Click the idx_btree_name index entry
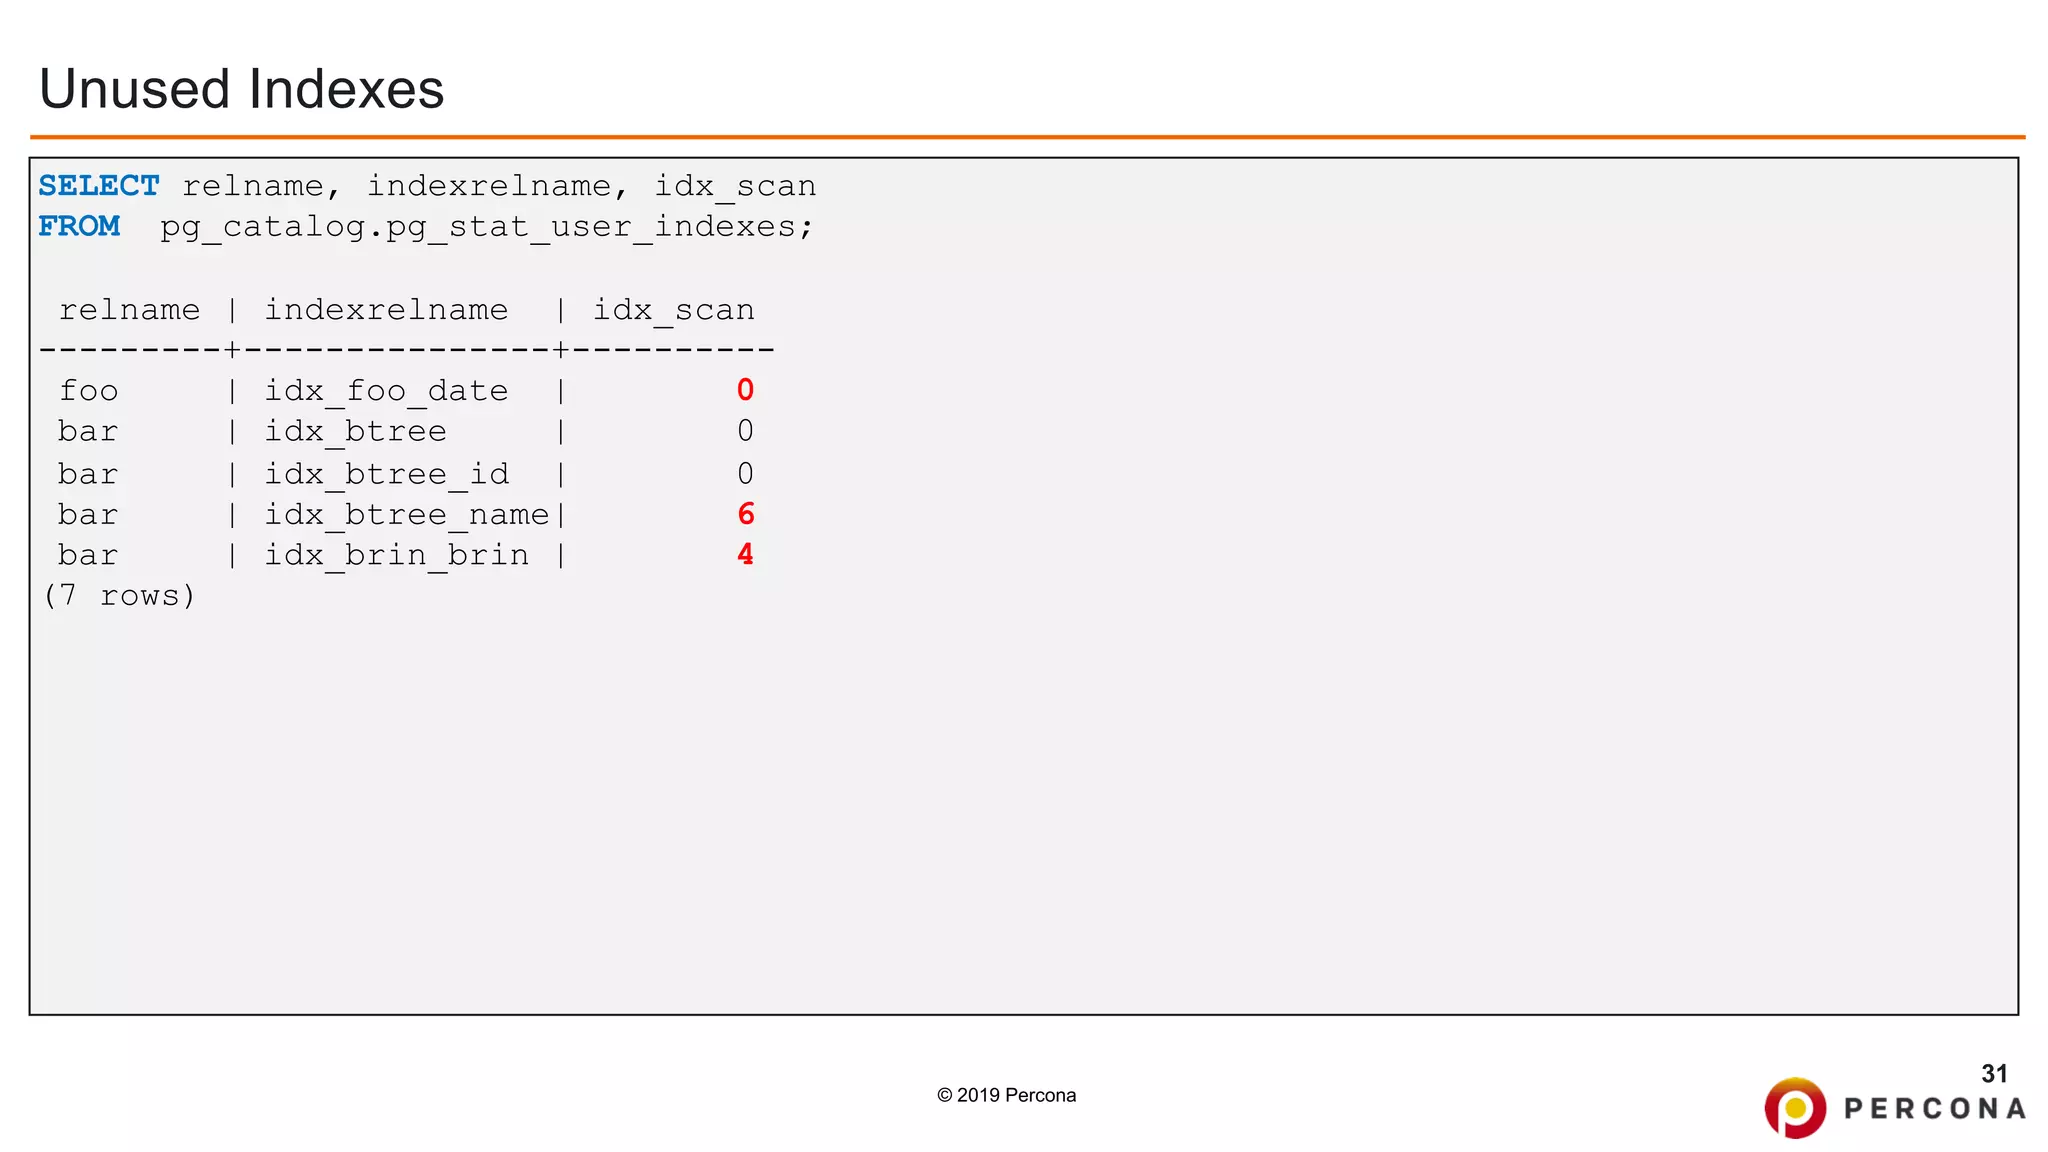Screen dimensions: 2048x1152 [406, 515]
